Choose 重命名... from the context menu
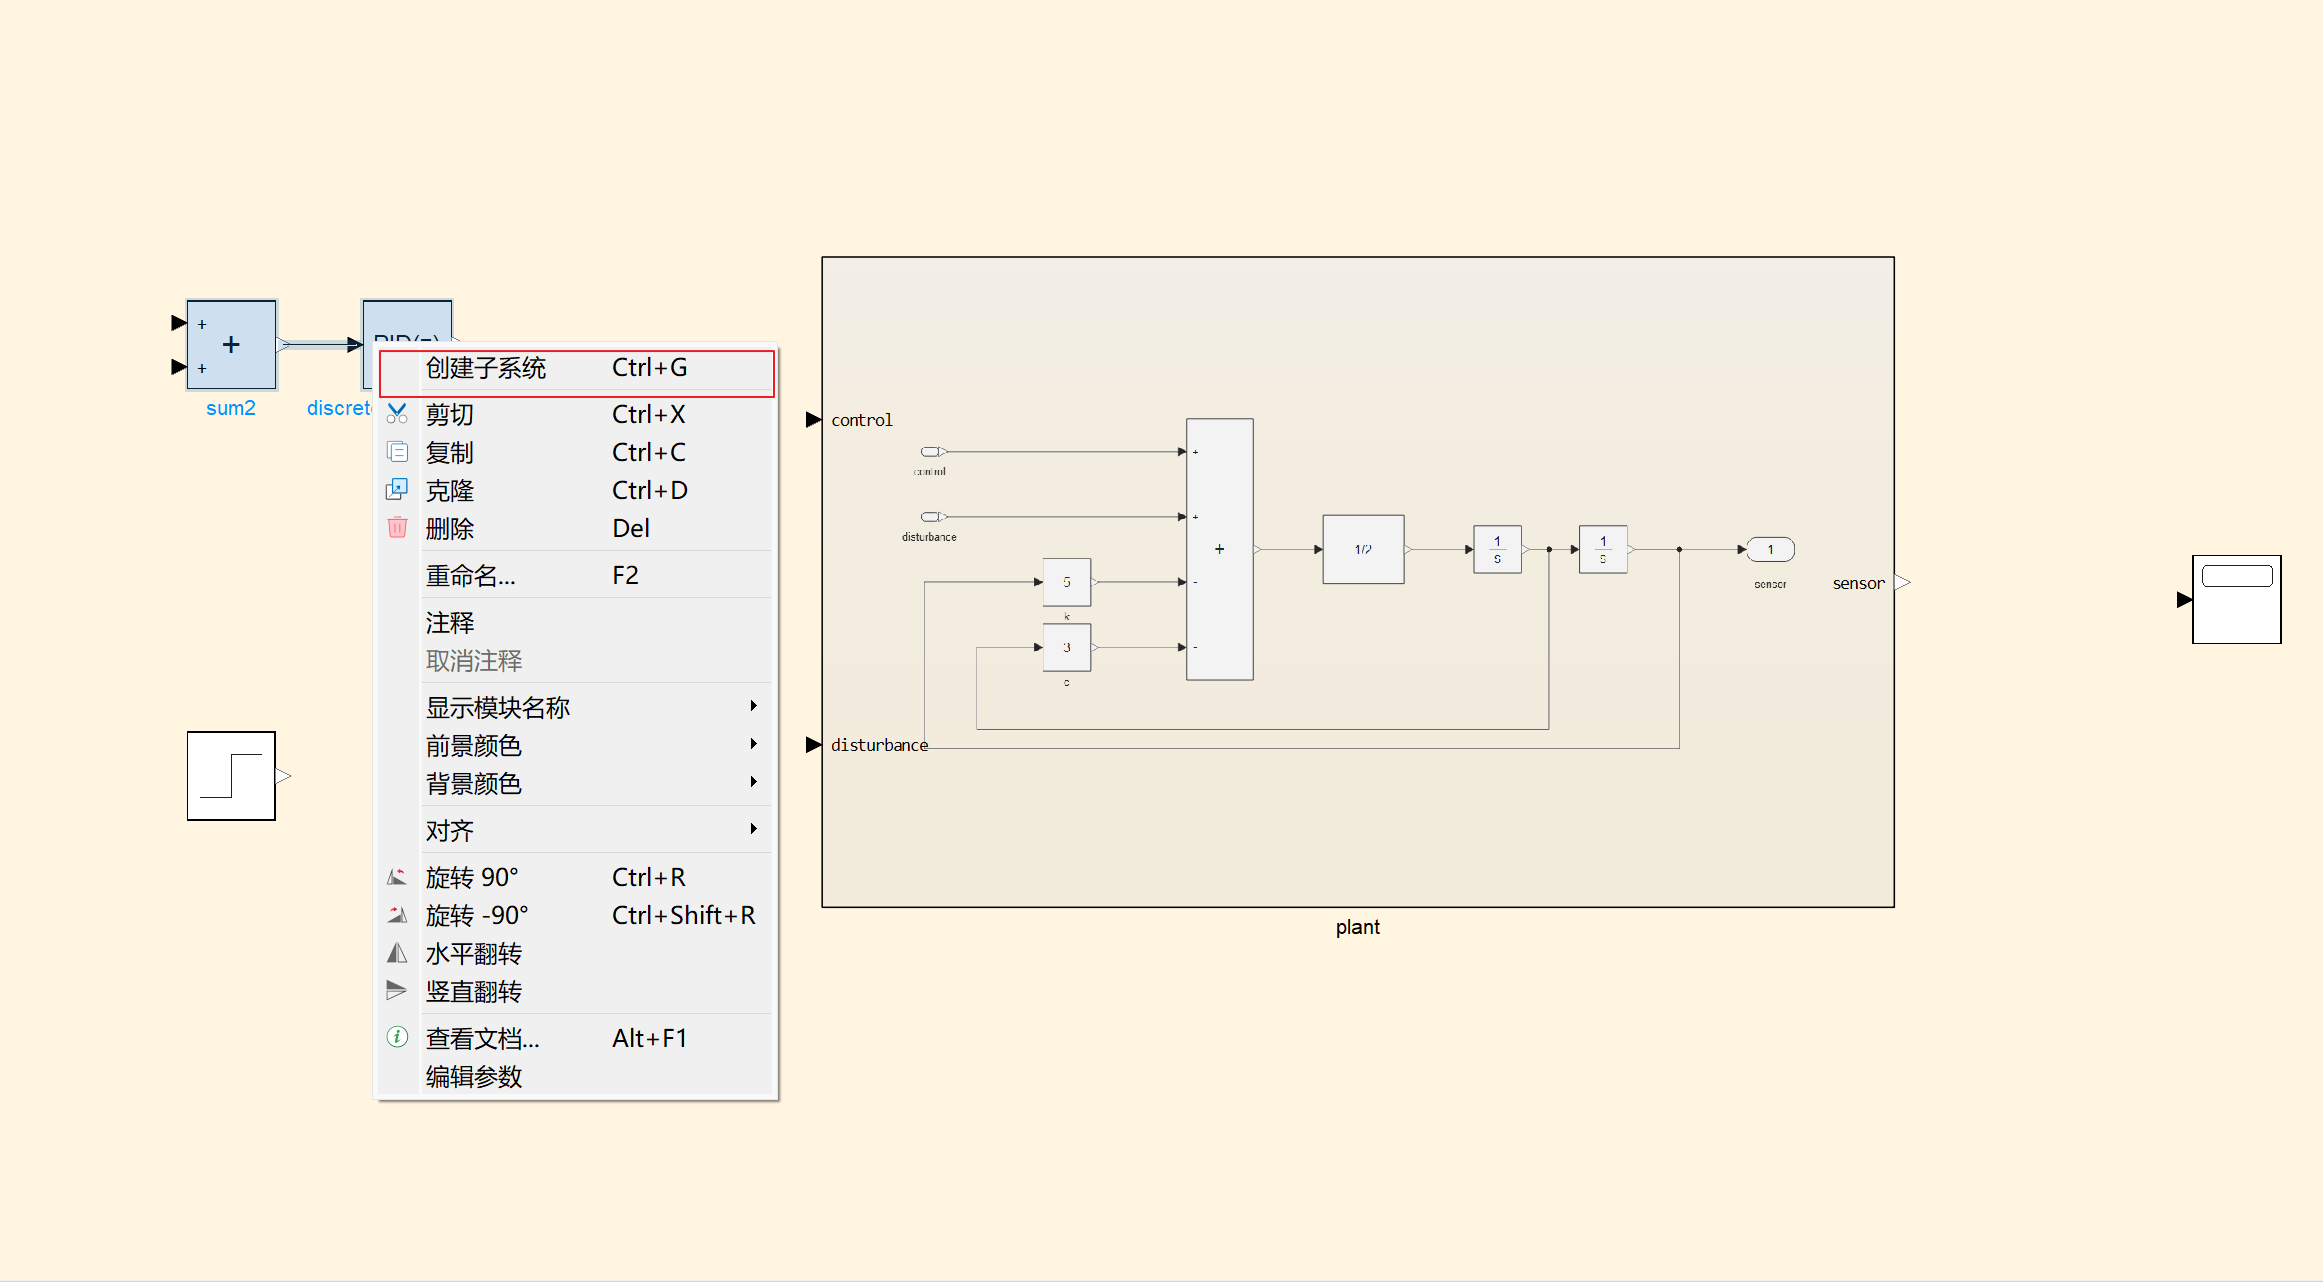 575,575
